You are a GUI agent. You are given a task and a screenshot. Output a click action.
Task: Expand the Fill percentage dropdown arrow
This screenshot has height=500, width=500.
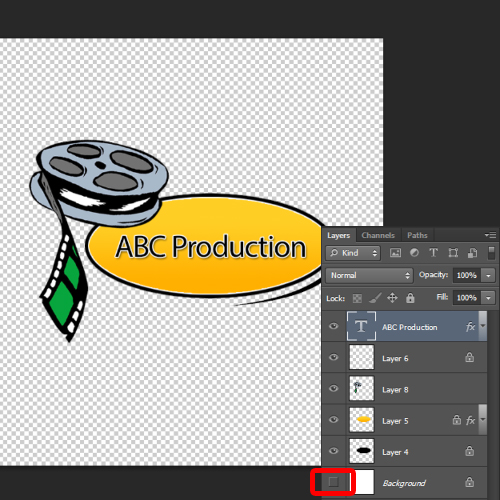tap(488, 298)
